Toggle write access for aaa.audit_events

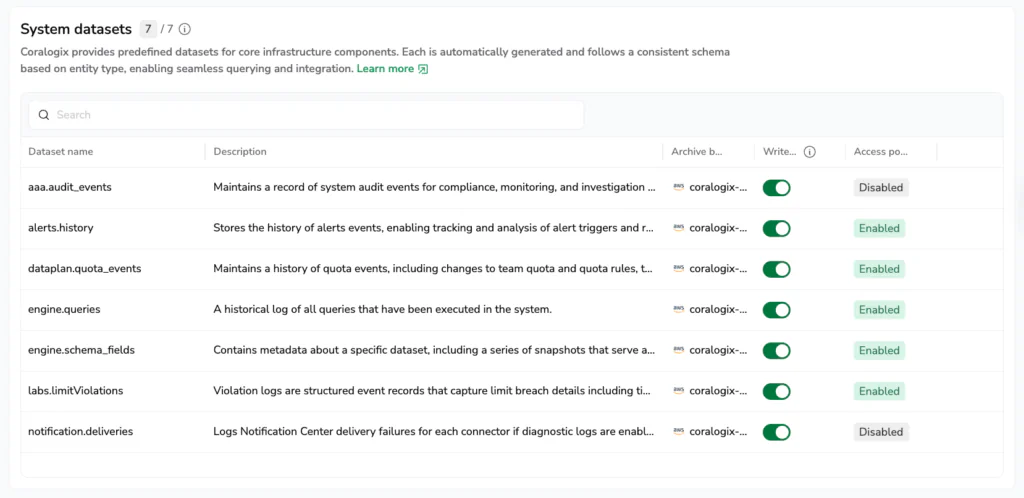click(776, 188)
